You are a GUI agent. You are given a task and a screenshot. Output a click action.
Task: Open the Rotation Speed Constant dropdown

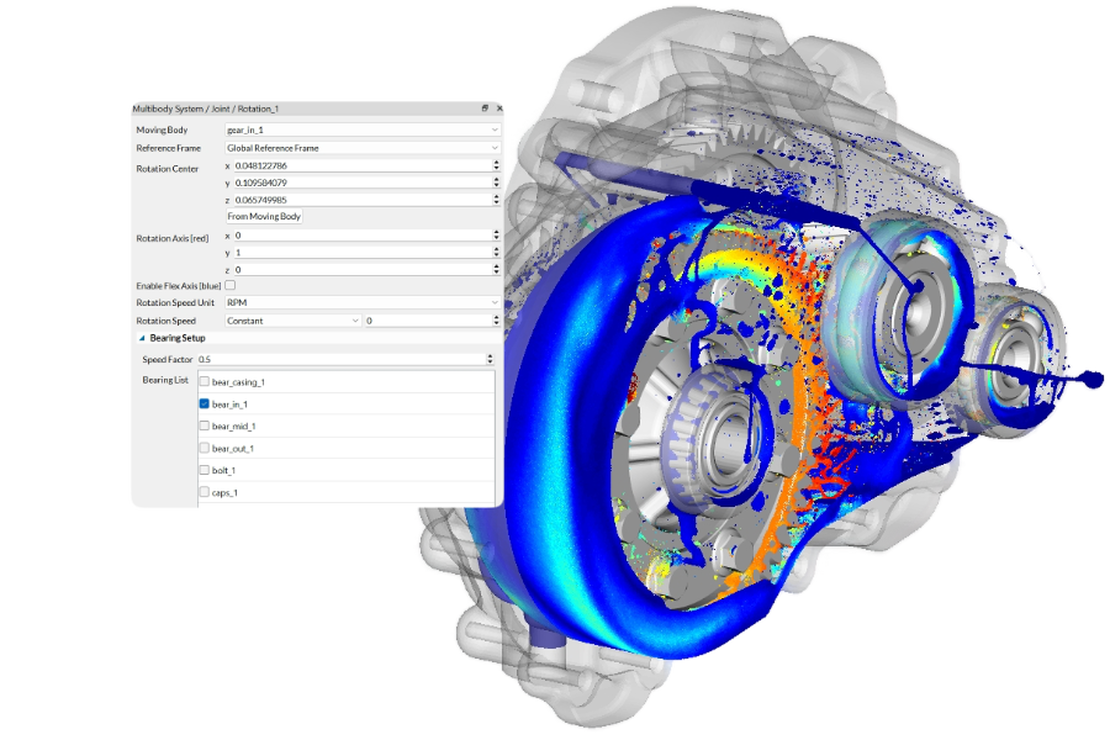[x=293, y=321]
